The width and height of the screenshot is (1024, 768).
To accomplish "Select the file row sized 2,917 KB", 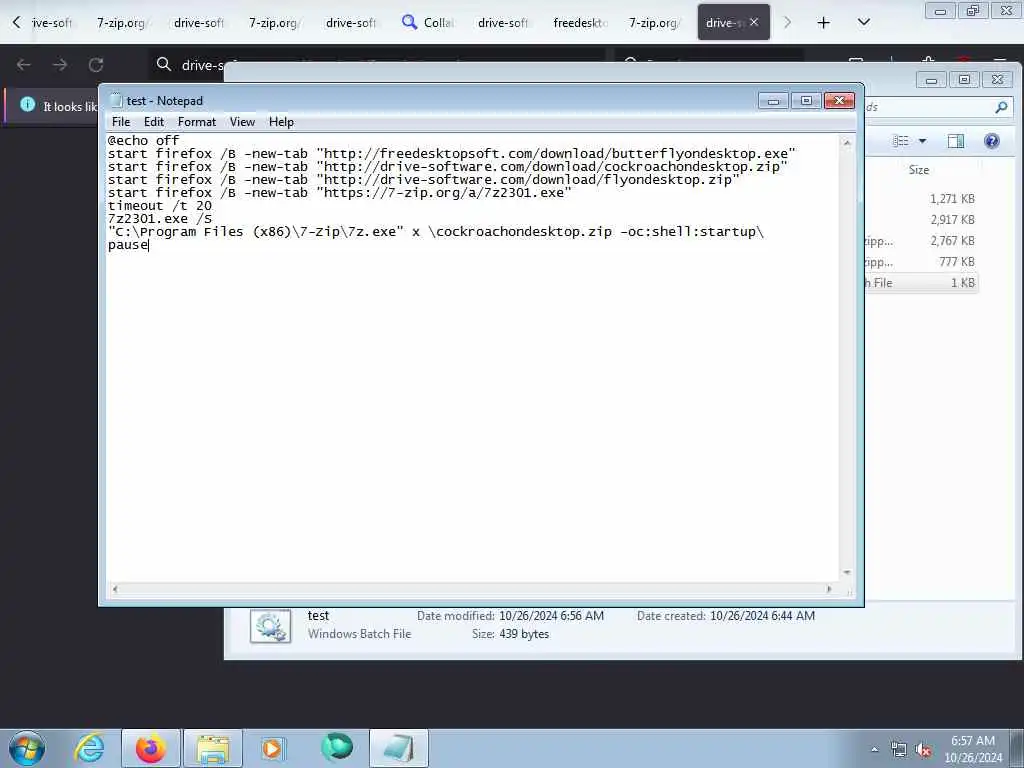I will pyautogui.click(x=921, y=220).
